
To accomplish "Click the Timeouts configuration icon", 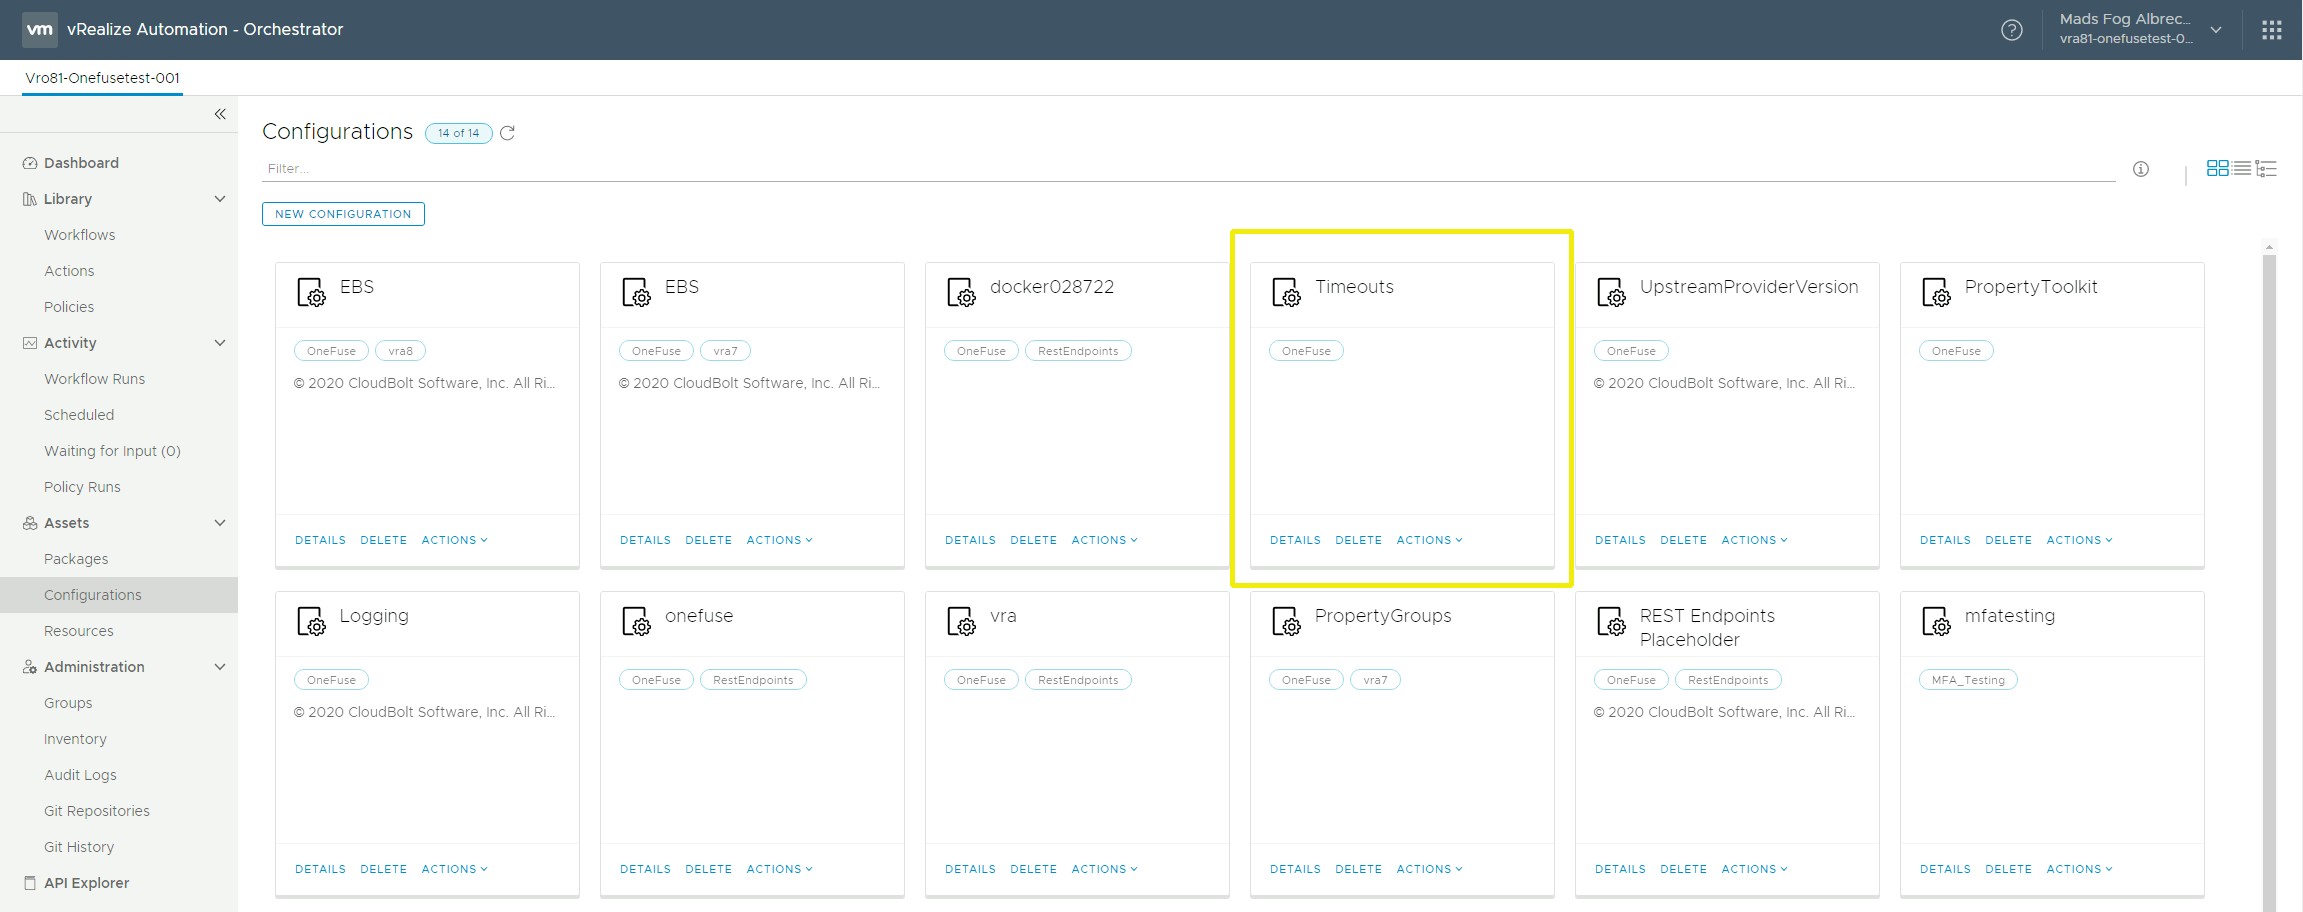I will tap(1286, 292).
